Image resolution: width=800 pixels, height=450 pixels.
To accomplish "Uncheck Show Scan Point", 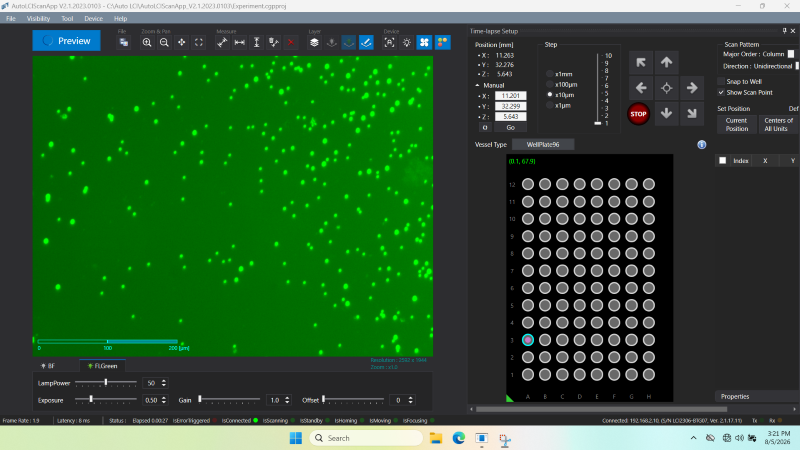I will point(721,92).
